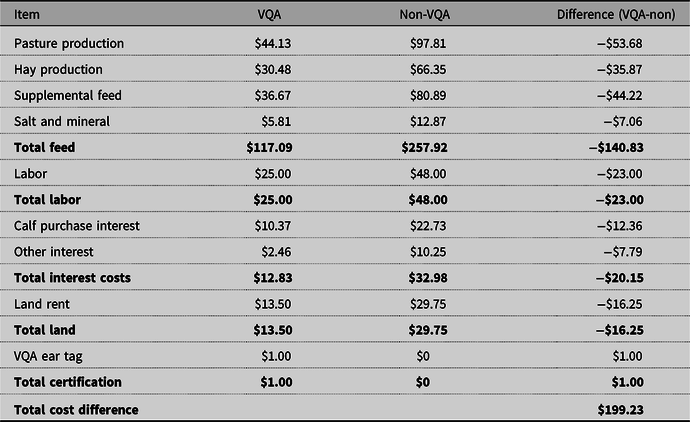This screenshot has width=690, height=422.
Task: Click the Total cost difference row label
Action: pos(76,409)
